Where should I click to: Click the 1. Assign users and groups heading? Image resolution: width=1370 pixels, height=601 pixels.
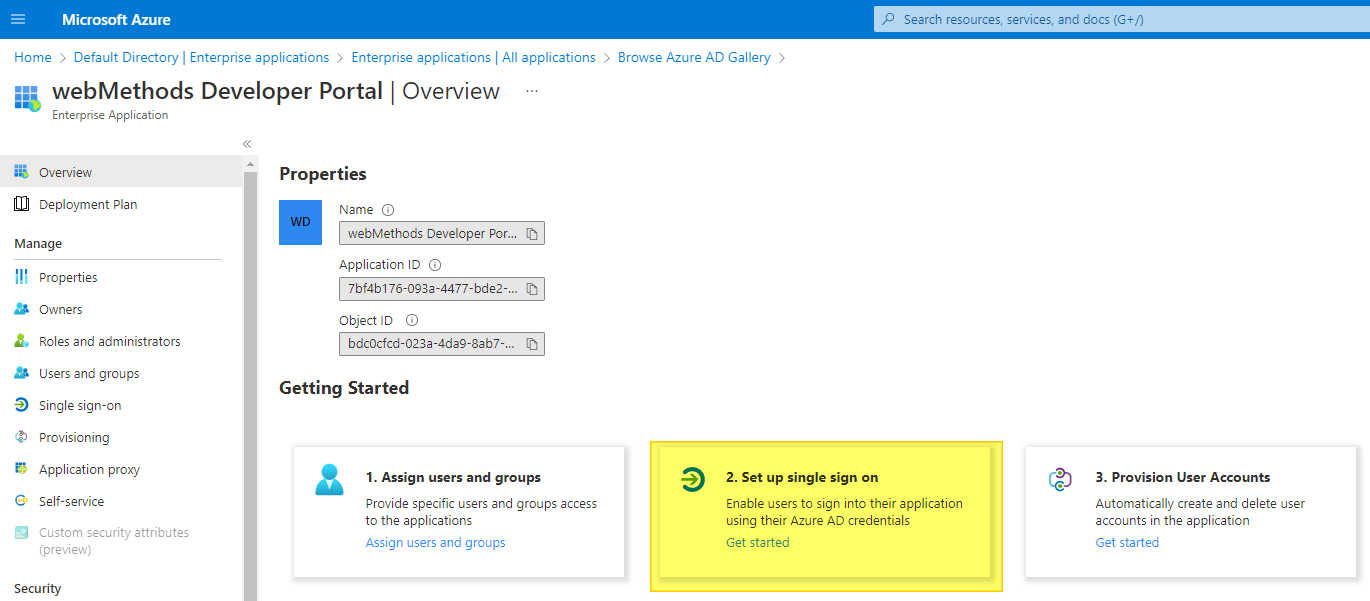point(453,477)
